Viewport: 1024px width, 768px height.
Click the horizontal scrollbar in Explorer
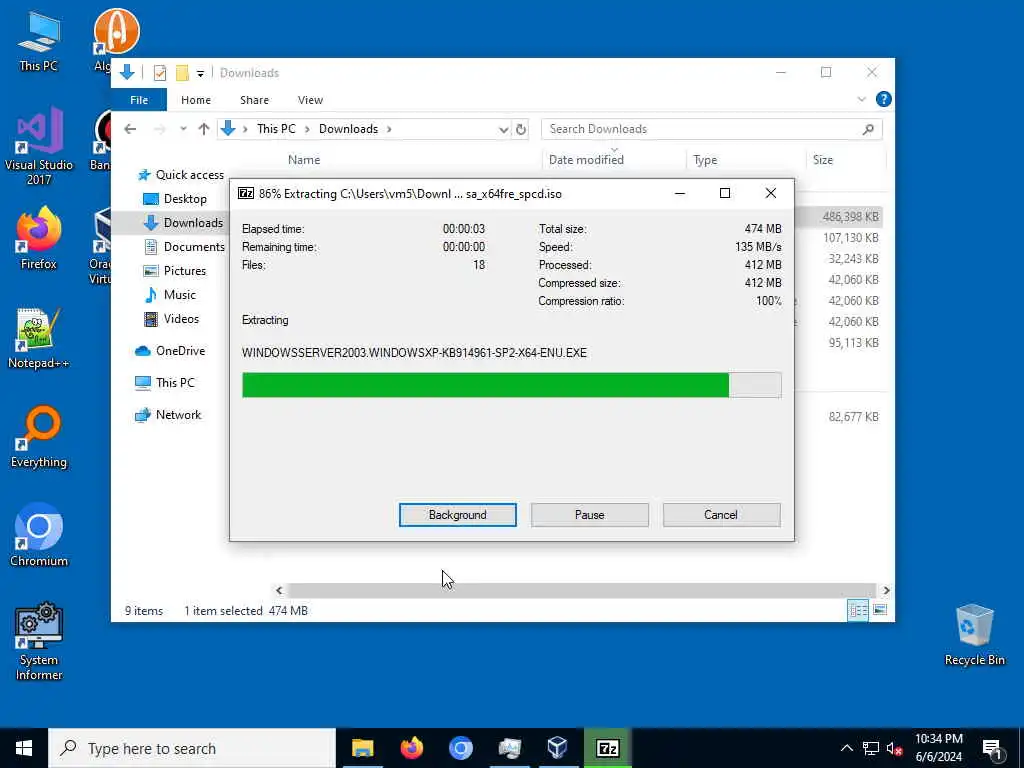(x=581, y=590)
